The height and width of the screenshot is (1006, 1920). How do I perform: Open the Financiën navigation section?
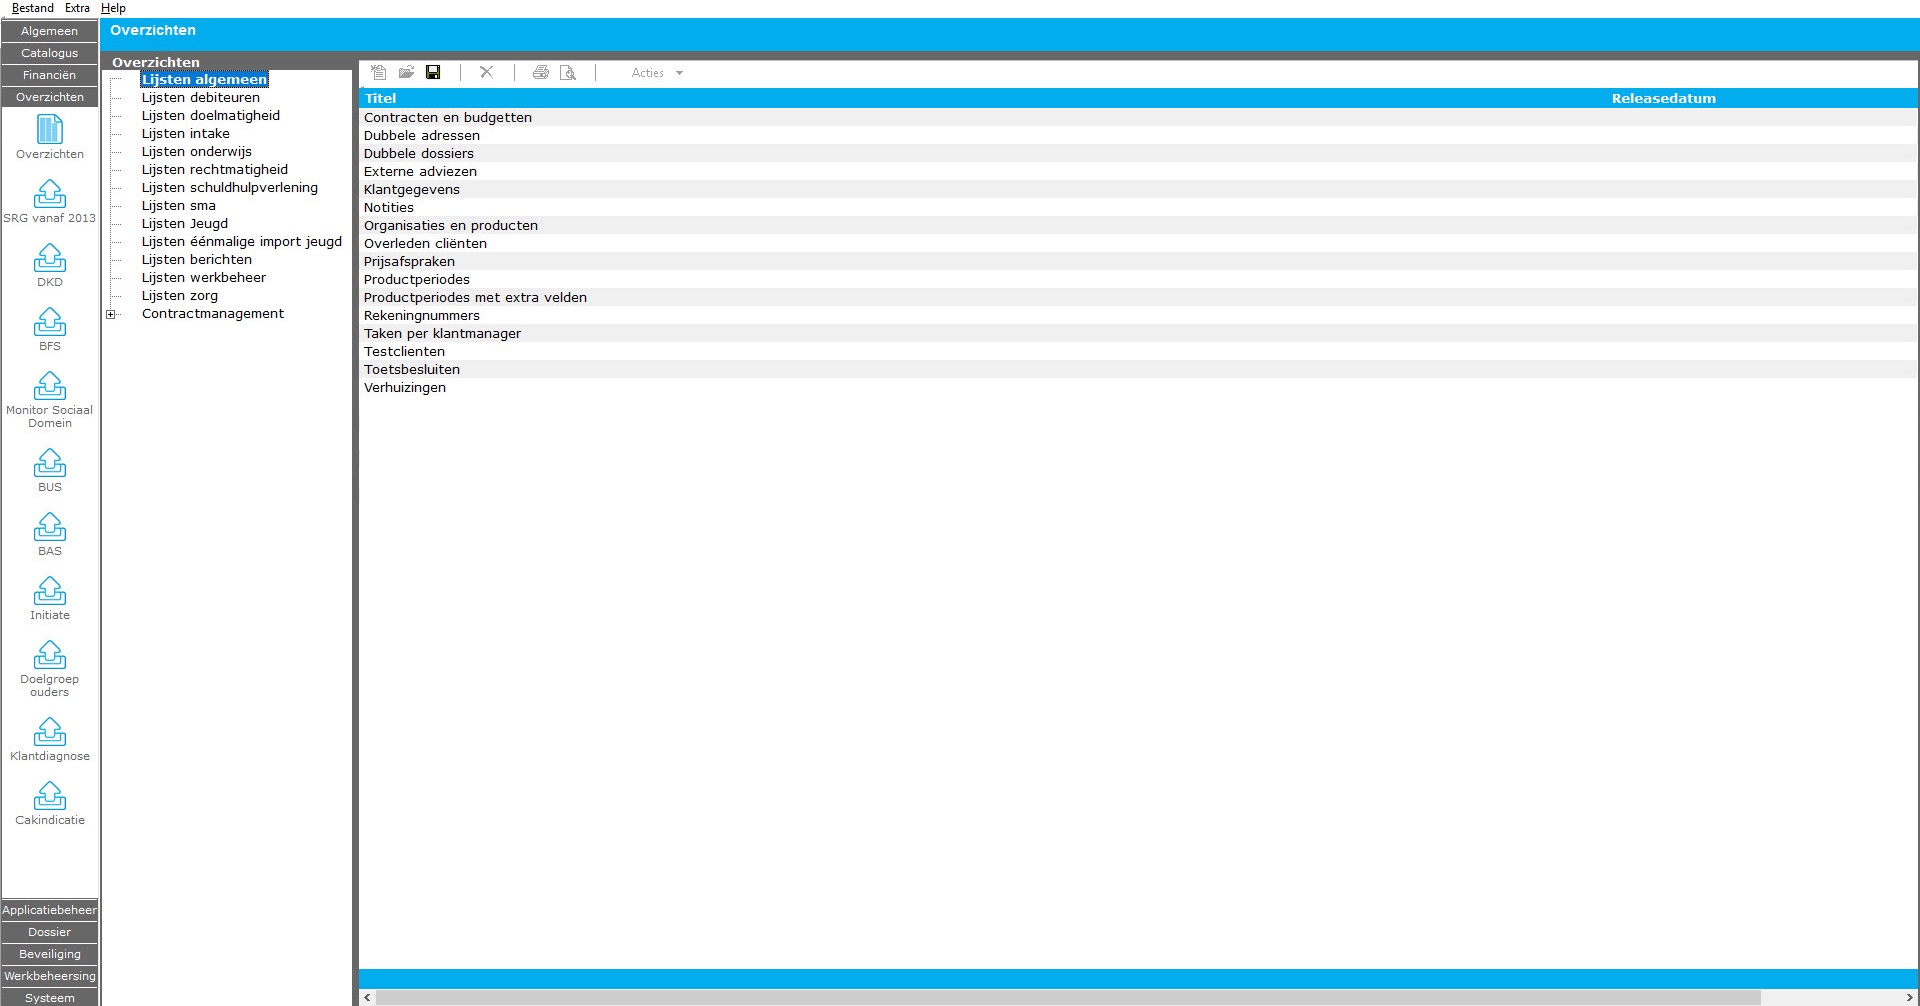pyautogui.click(x=50, y=75)
